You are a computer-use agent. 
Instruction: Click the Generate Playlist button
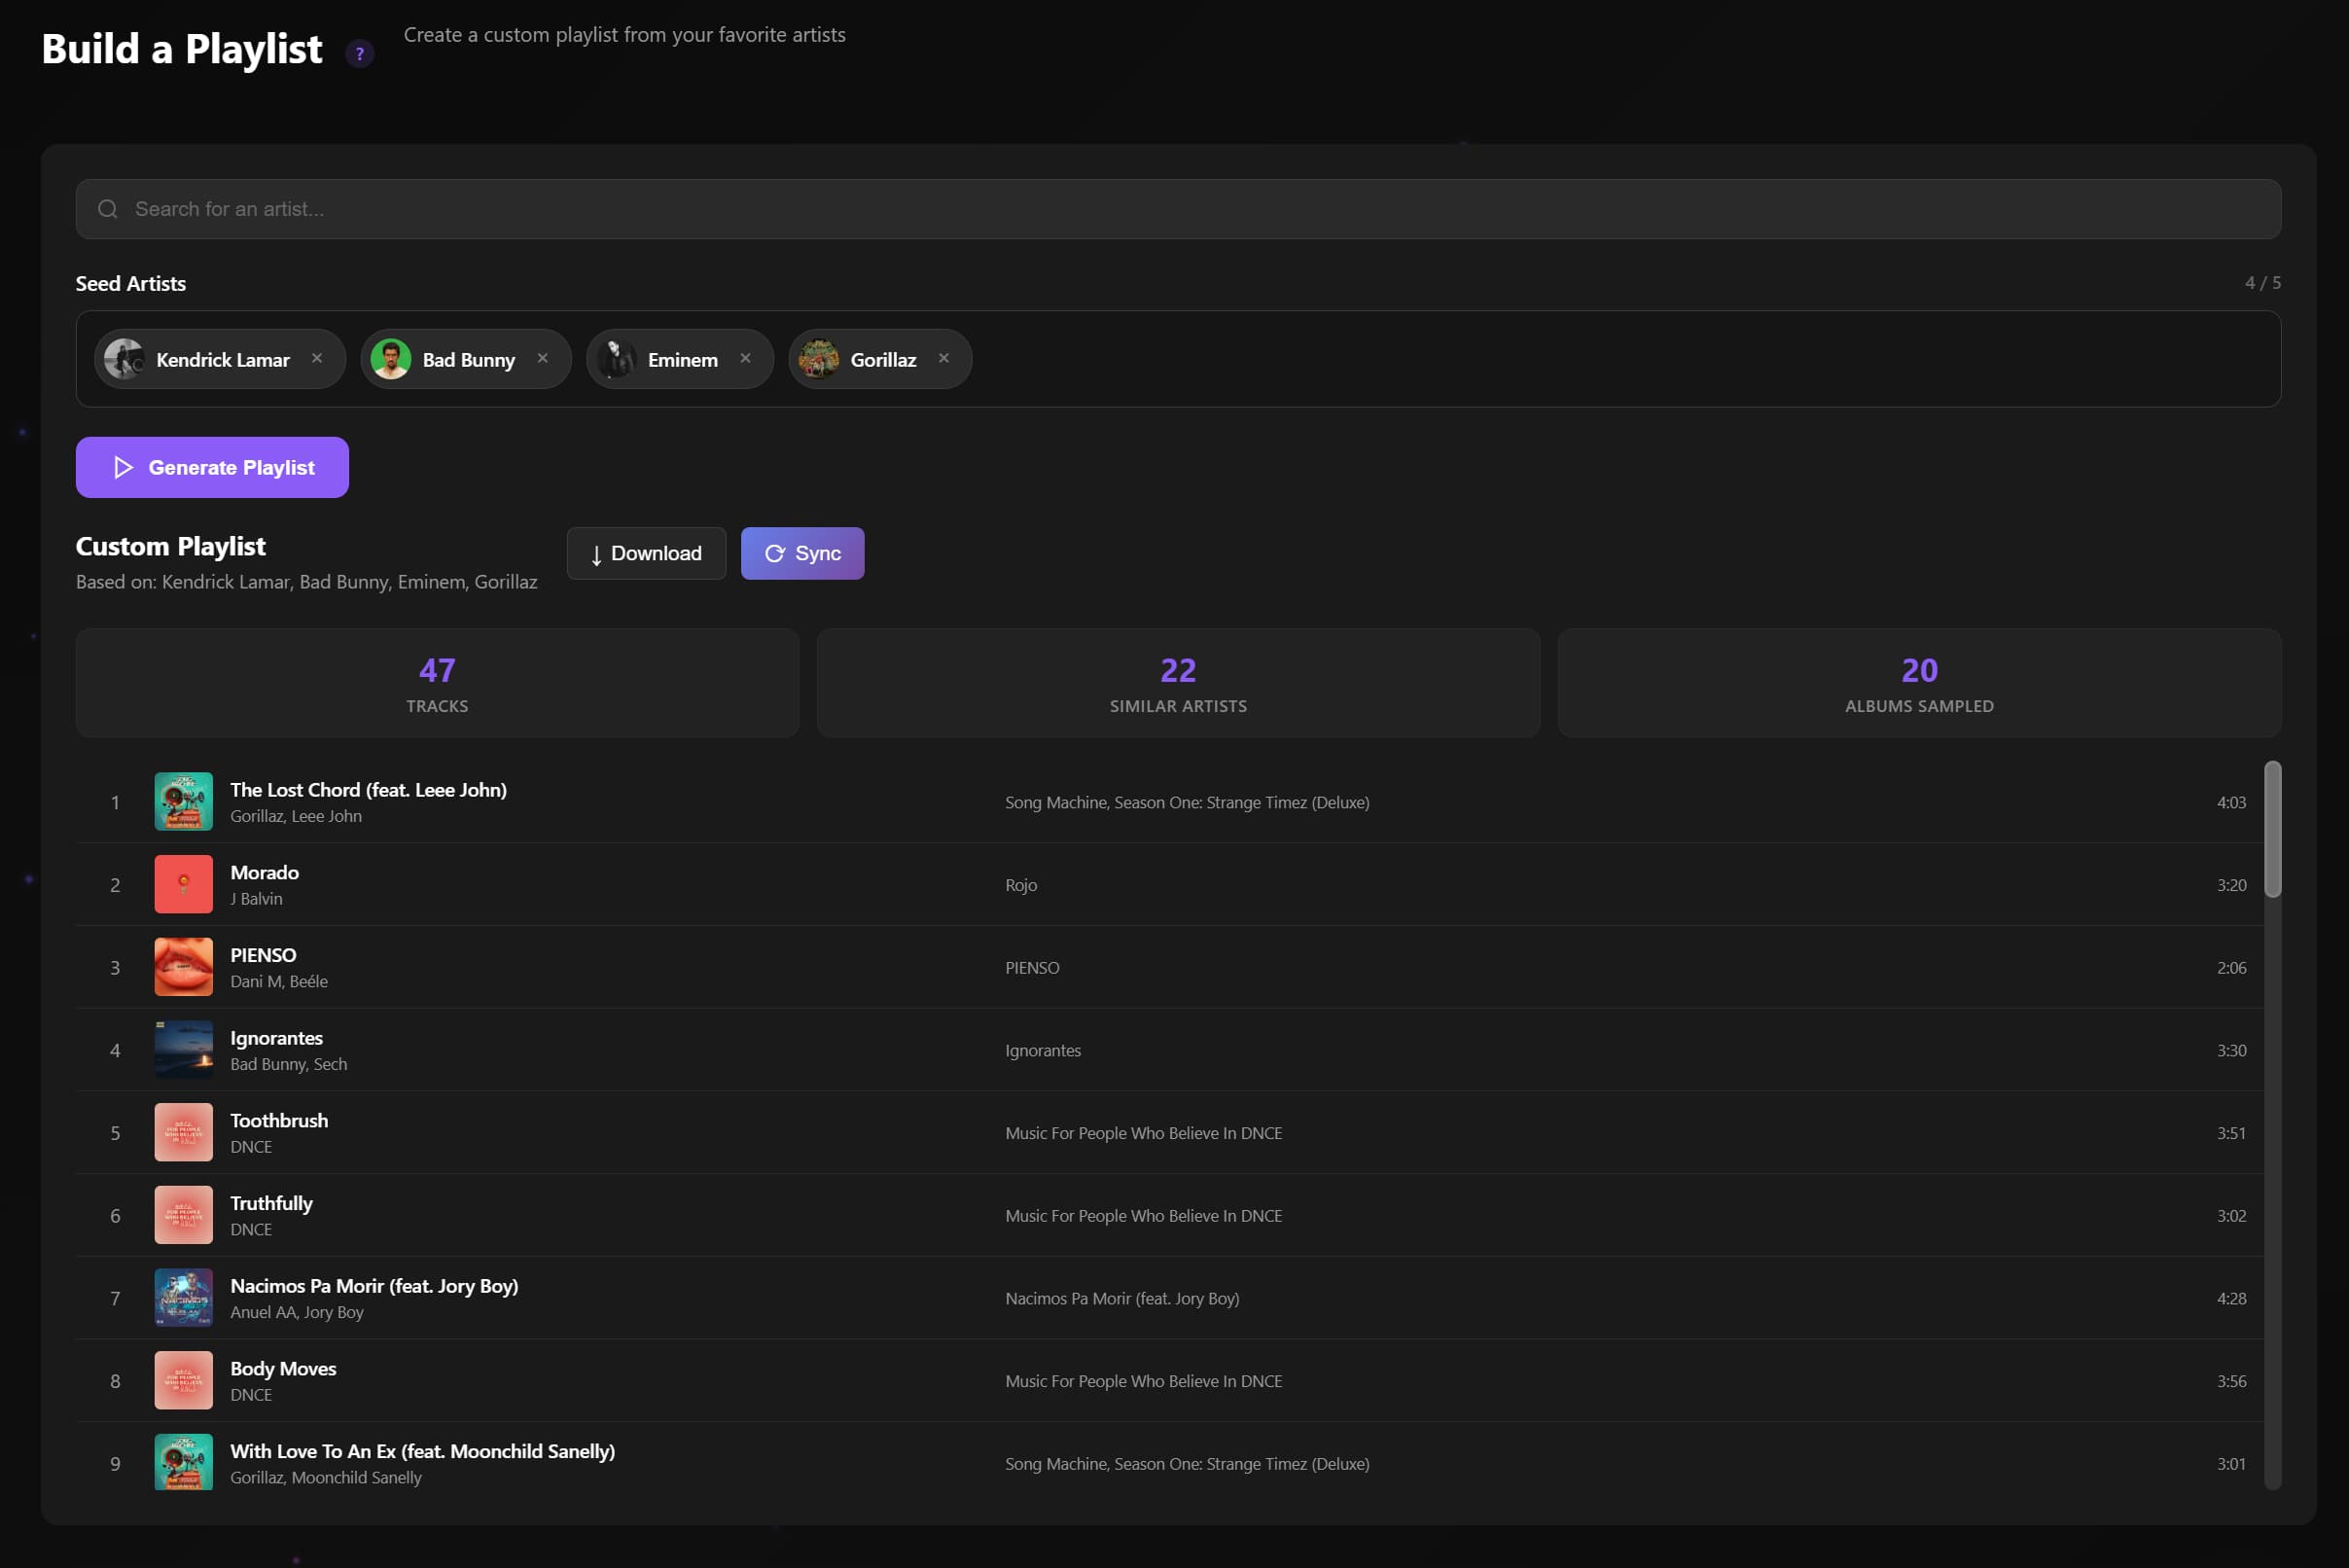tap(212, 467)
